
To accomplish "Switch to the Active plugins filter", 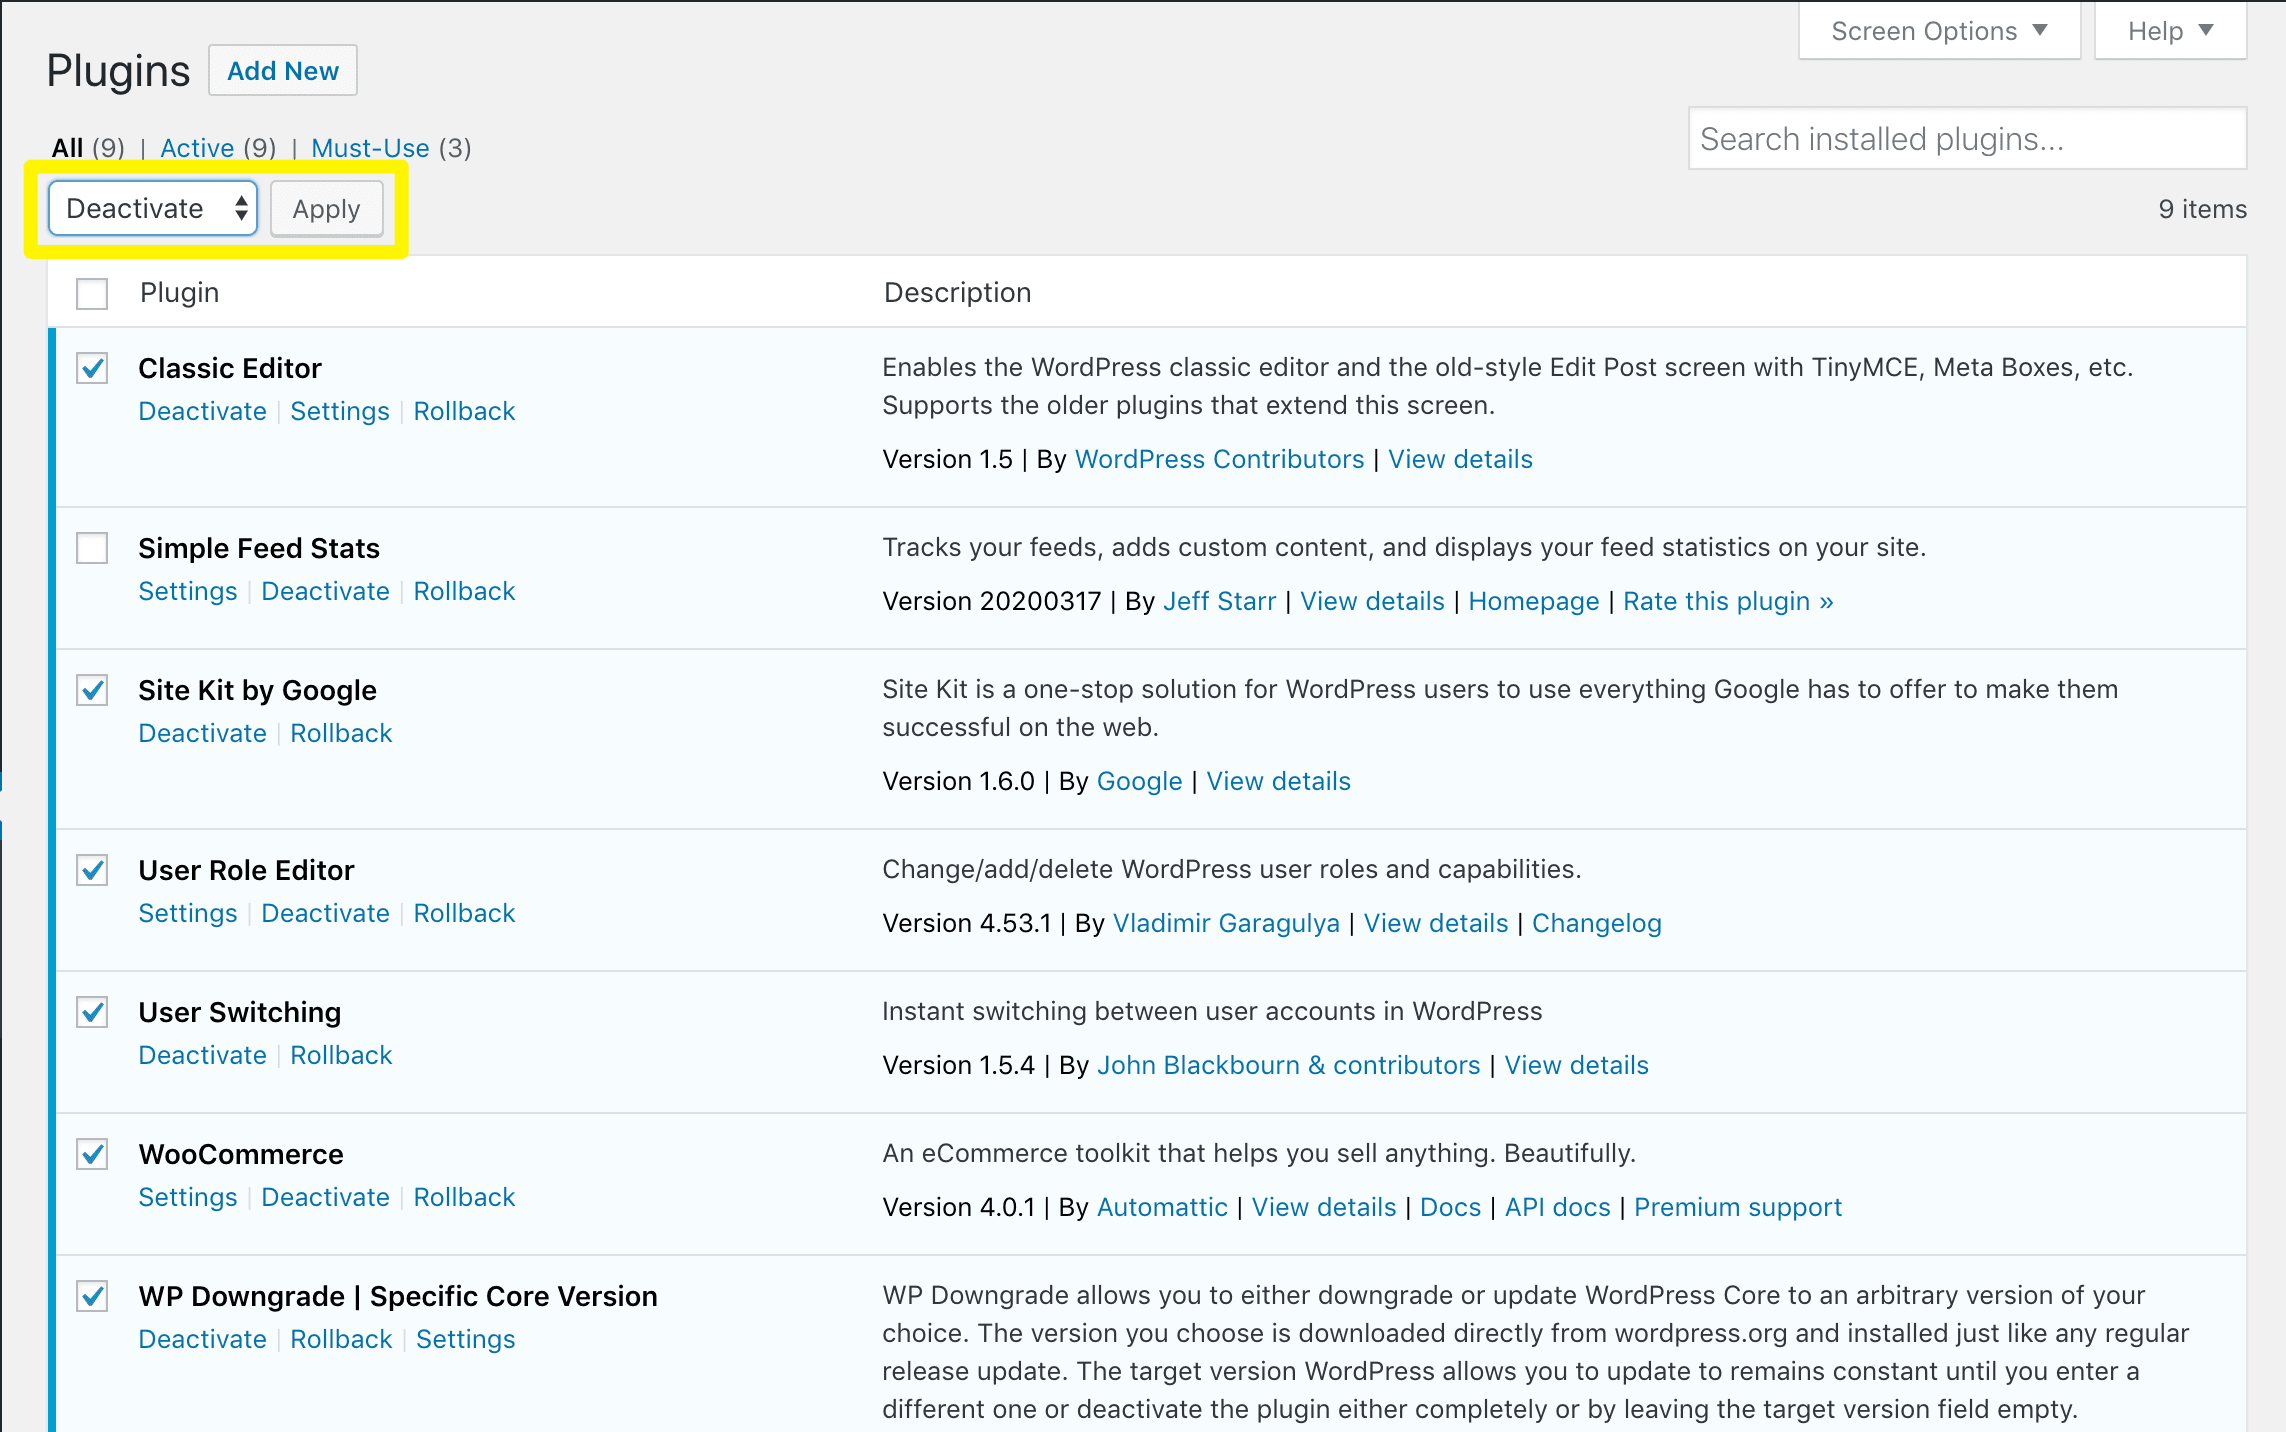I will click(x=197, y=147).
